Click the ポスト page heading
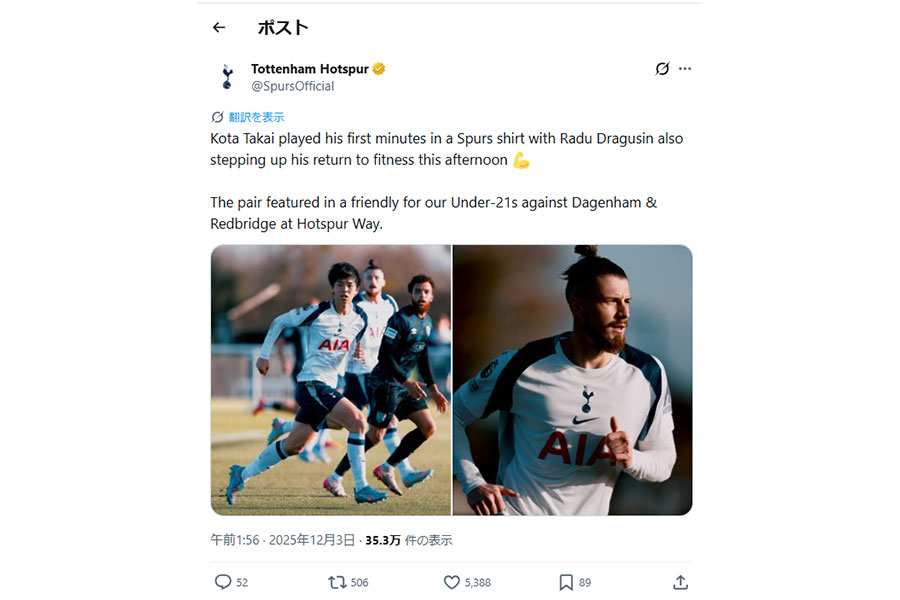The height and width of the screenshot is (600, 900). pyautogui.click(x=283, y=28)
